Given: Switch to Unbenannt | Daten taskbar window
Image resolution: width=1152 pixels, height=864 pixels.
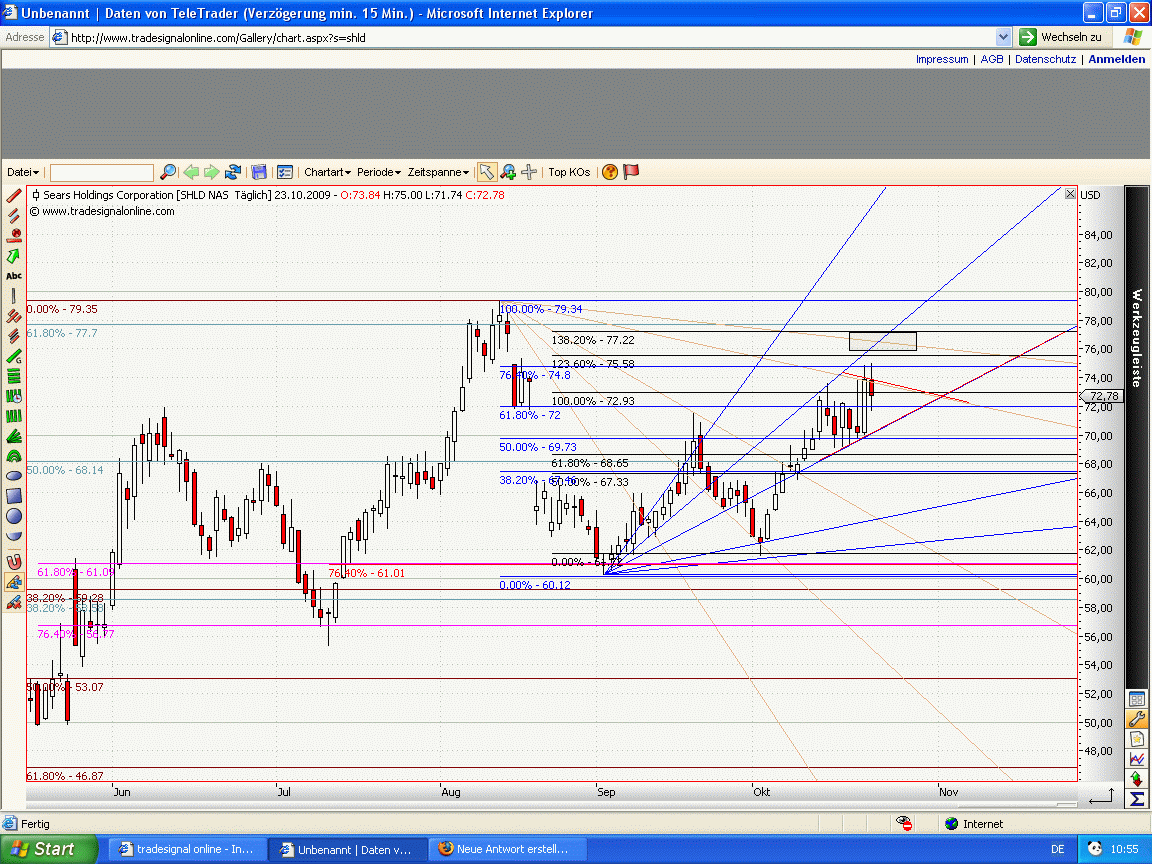Looking at the screenshot, I should (x=346, y=849).
